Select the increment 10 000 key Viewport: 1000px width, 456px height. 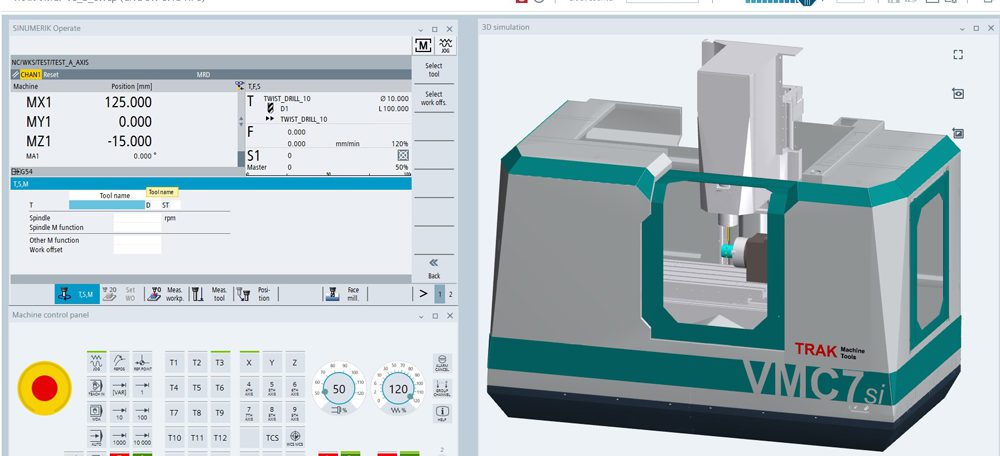pos(142,437)
